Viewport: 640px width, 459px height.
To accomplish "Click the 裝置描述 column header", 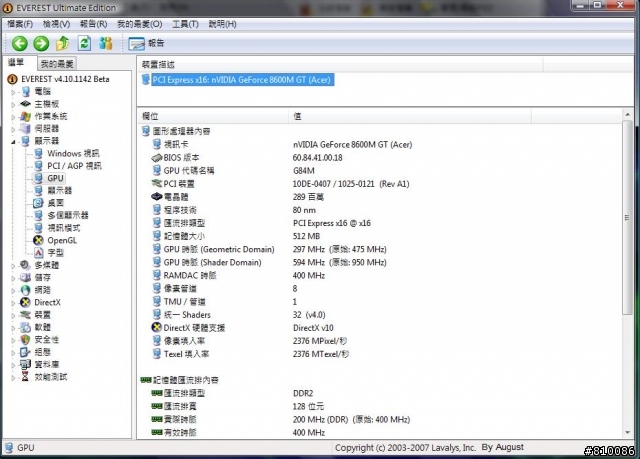I will pos(340,64).
